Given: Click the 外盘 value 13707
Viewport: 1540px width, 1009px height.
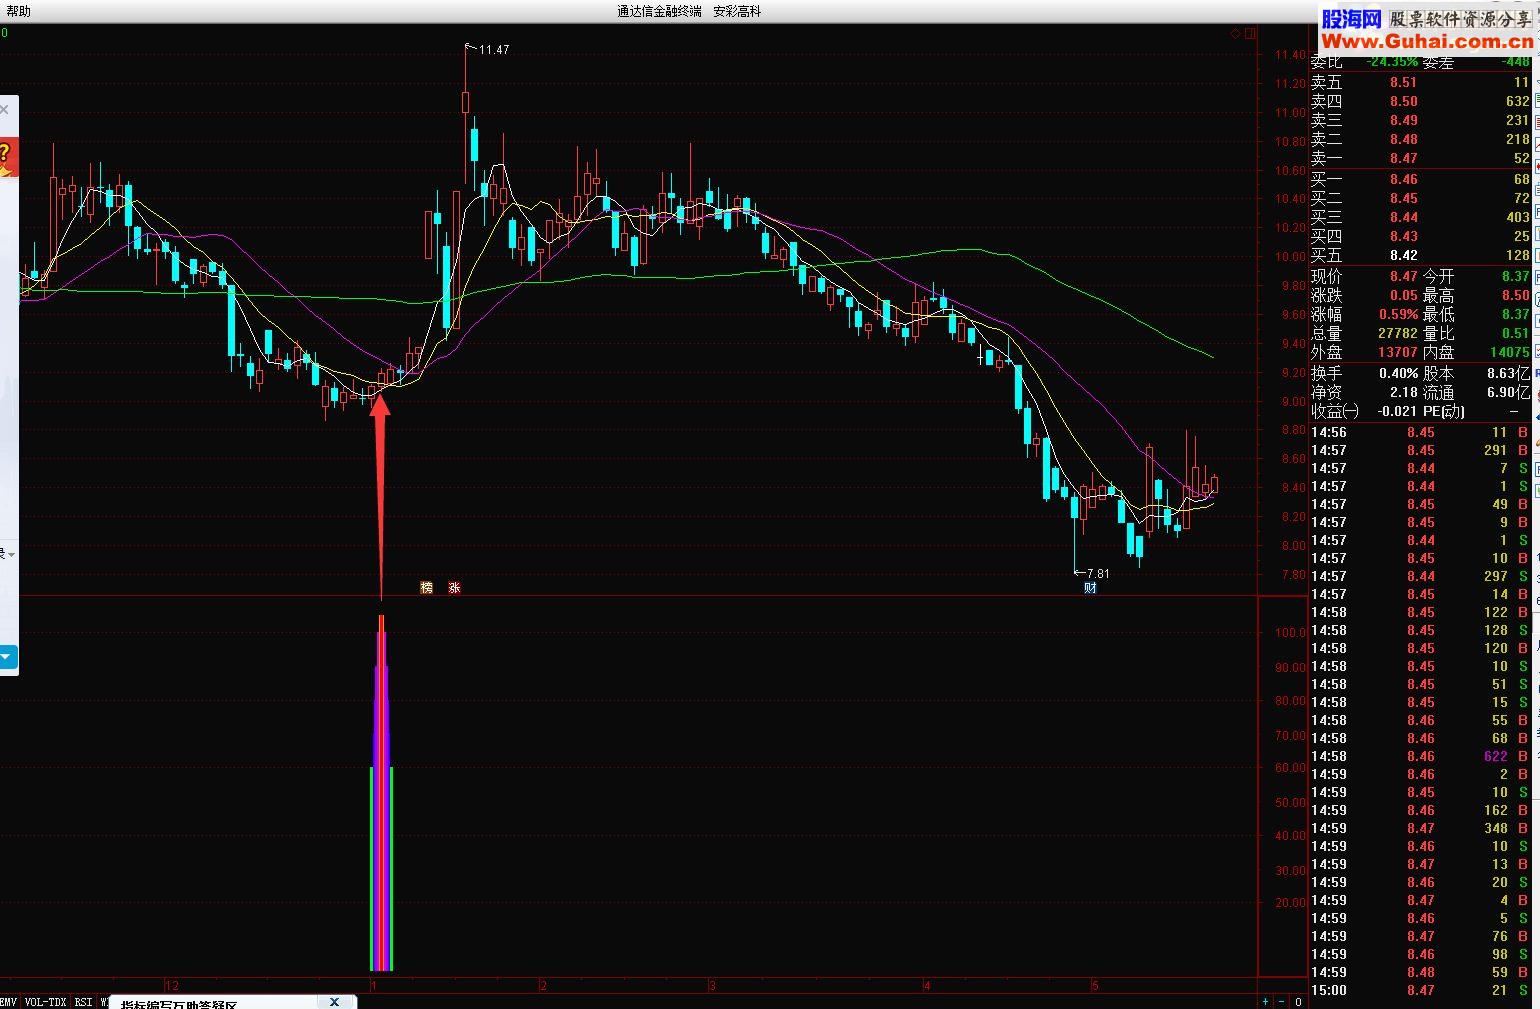Looking at the screenshot, I should click(1397, 352).
